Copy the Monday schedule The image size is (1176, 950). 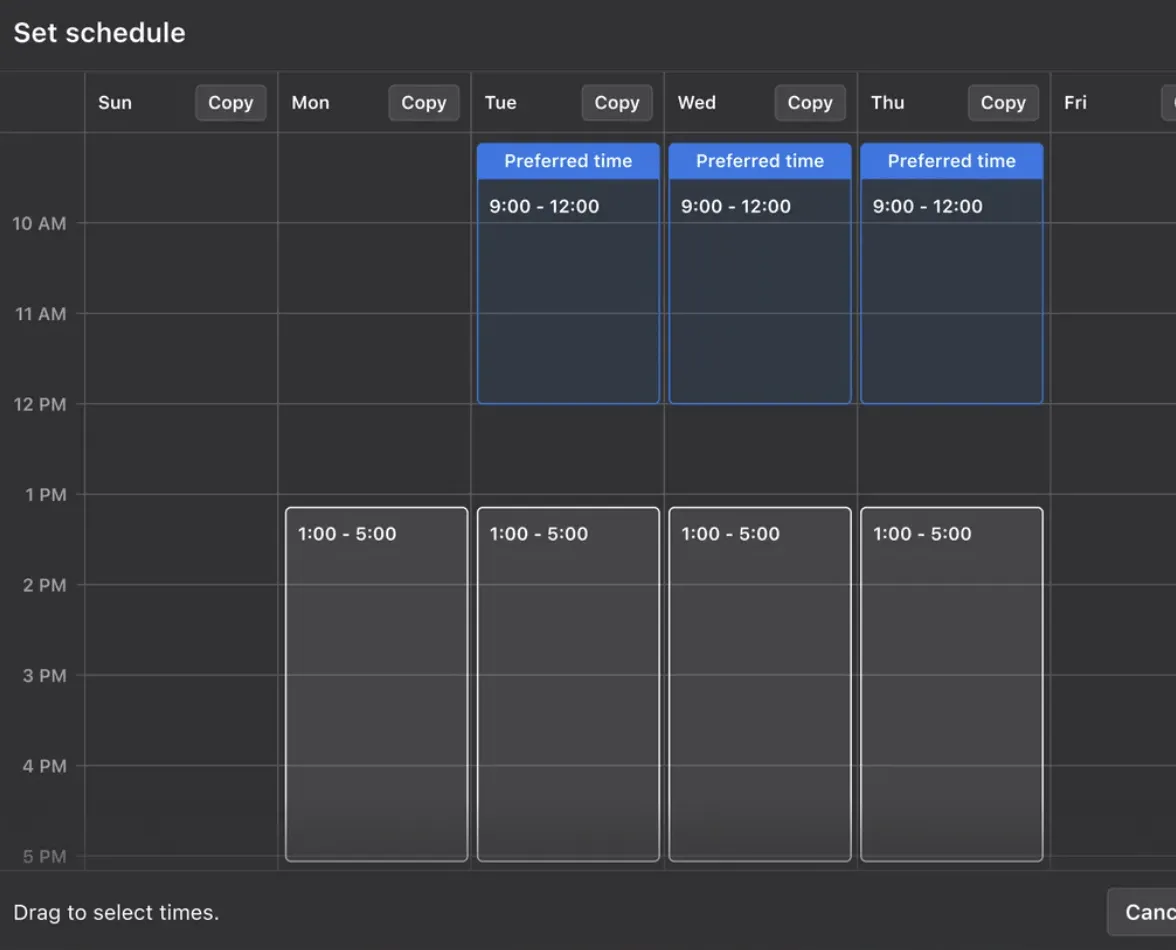424,103
